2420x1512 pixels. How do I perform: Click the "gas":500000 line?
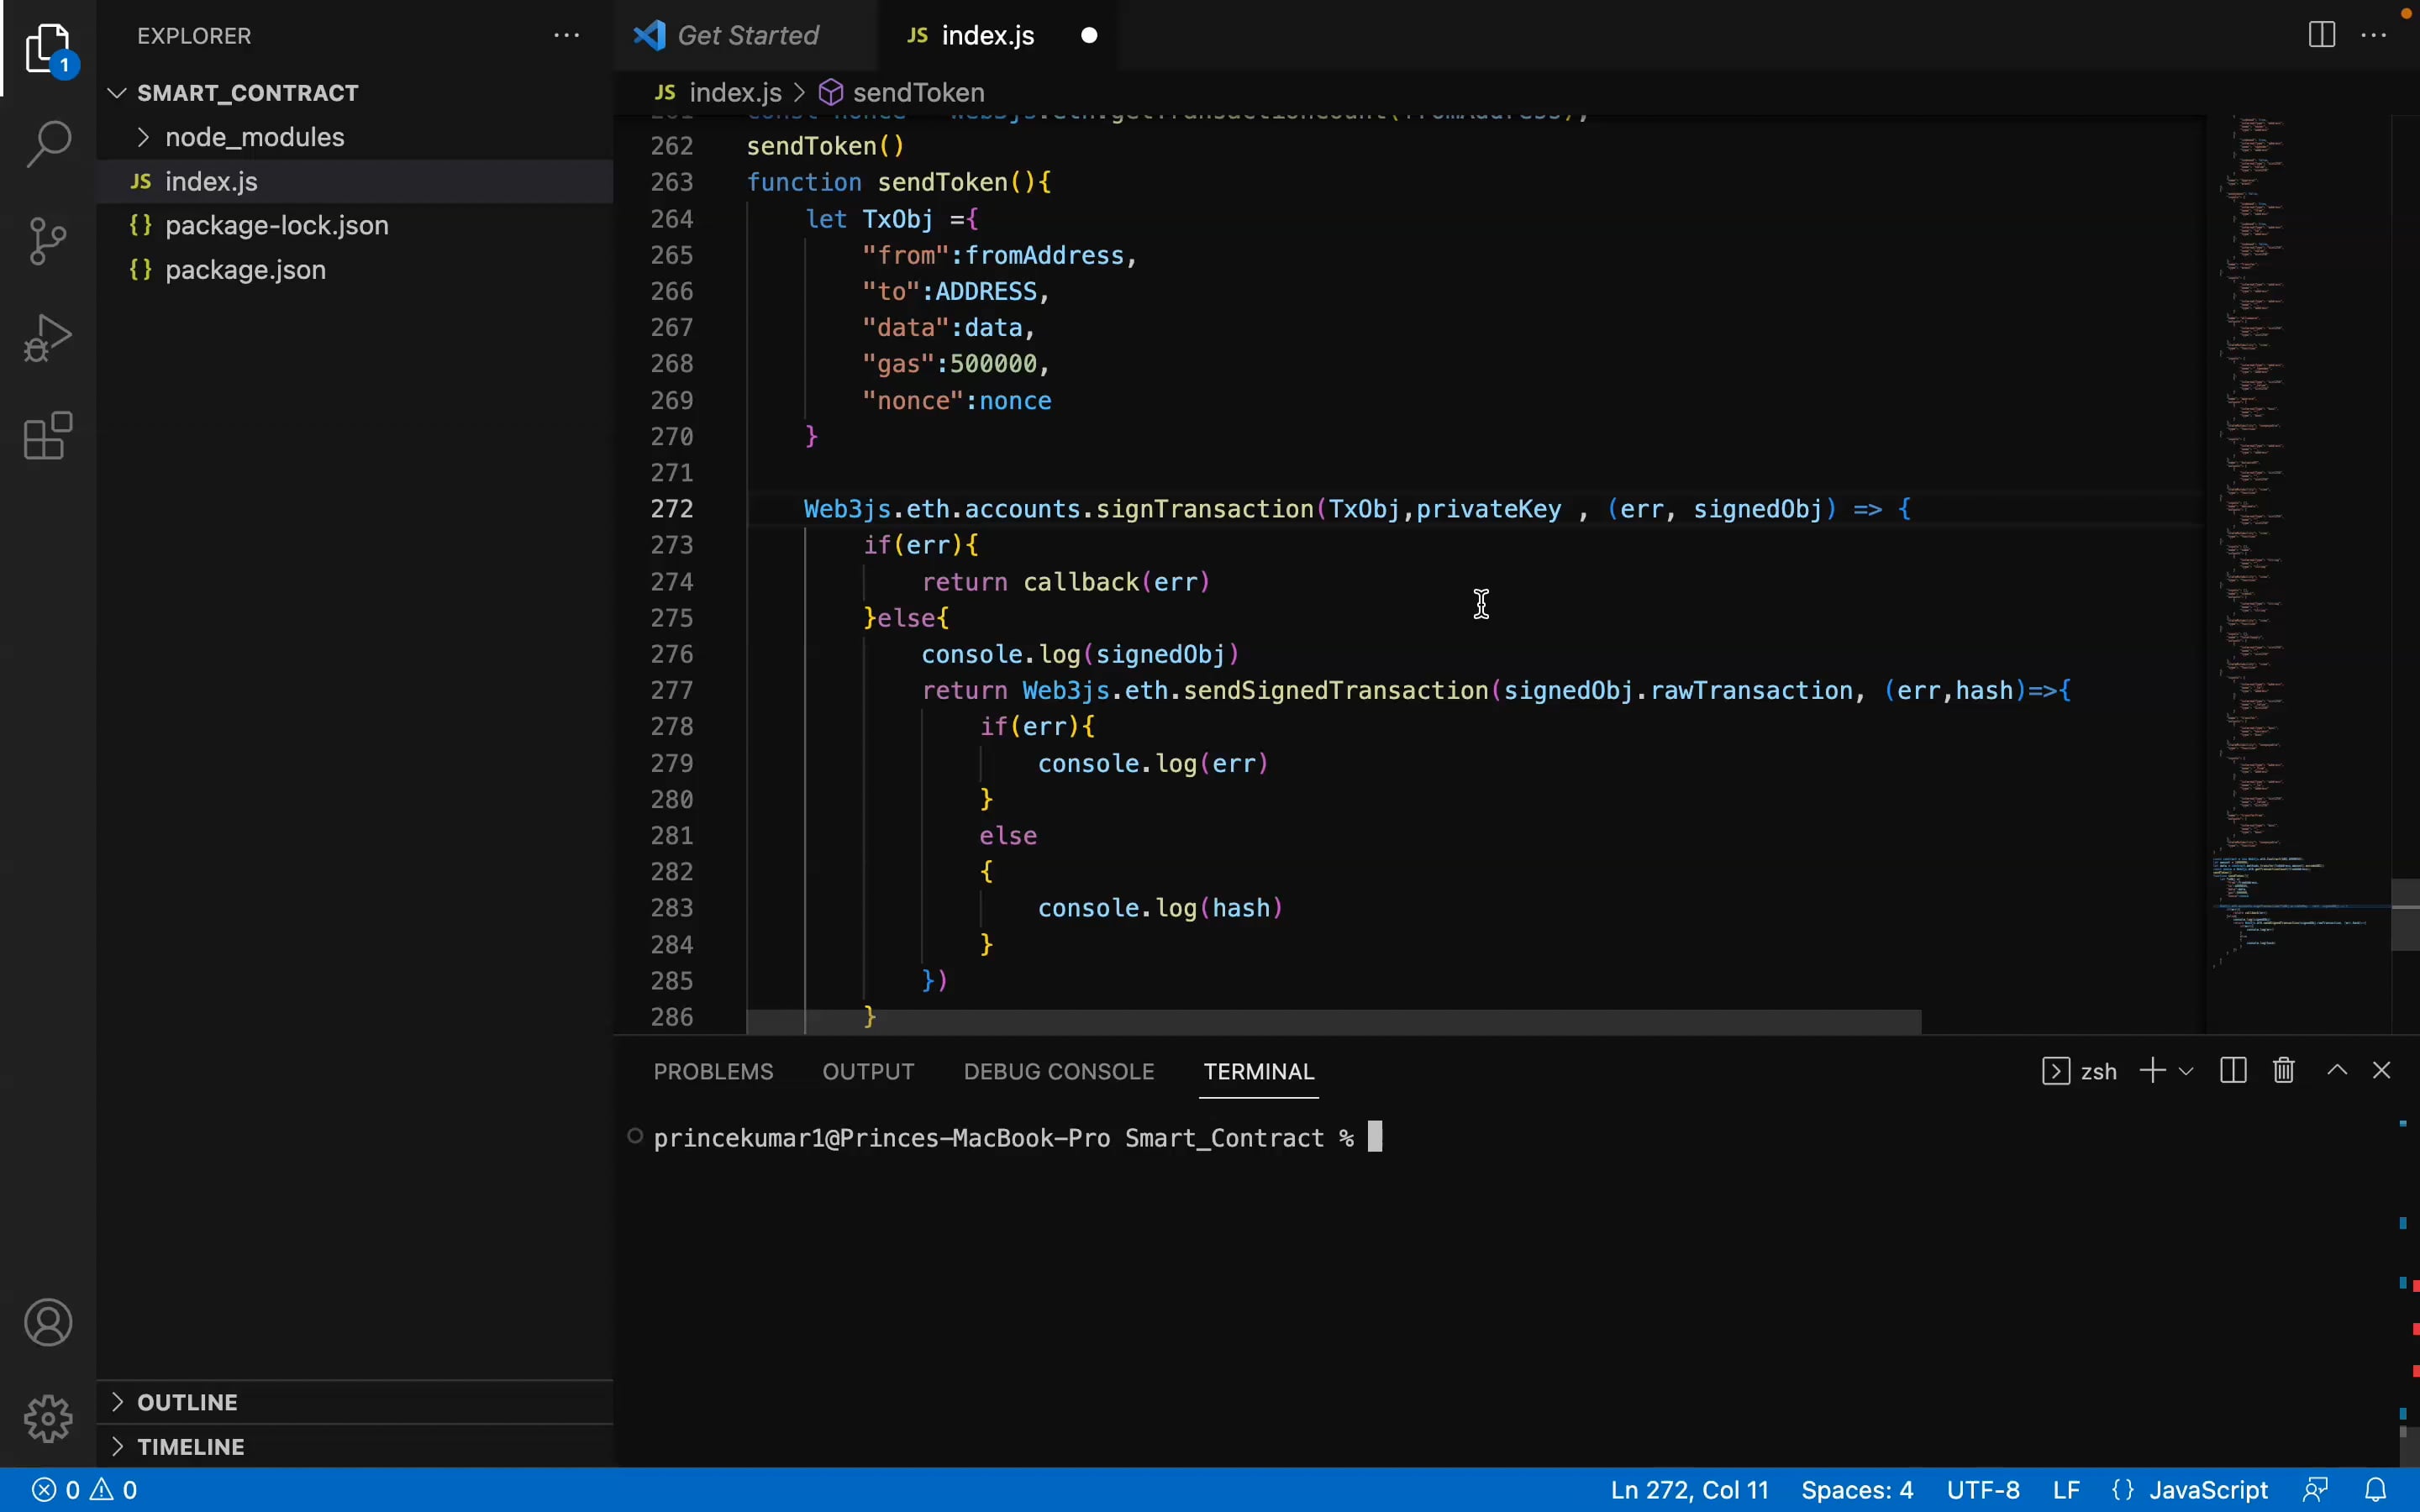[x=955, y=364]
